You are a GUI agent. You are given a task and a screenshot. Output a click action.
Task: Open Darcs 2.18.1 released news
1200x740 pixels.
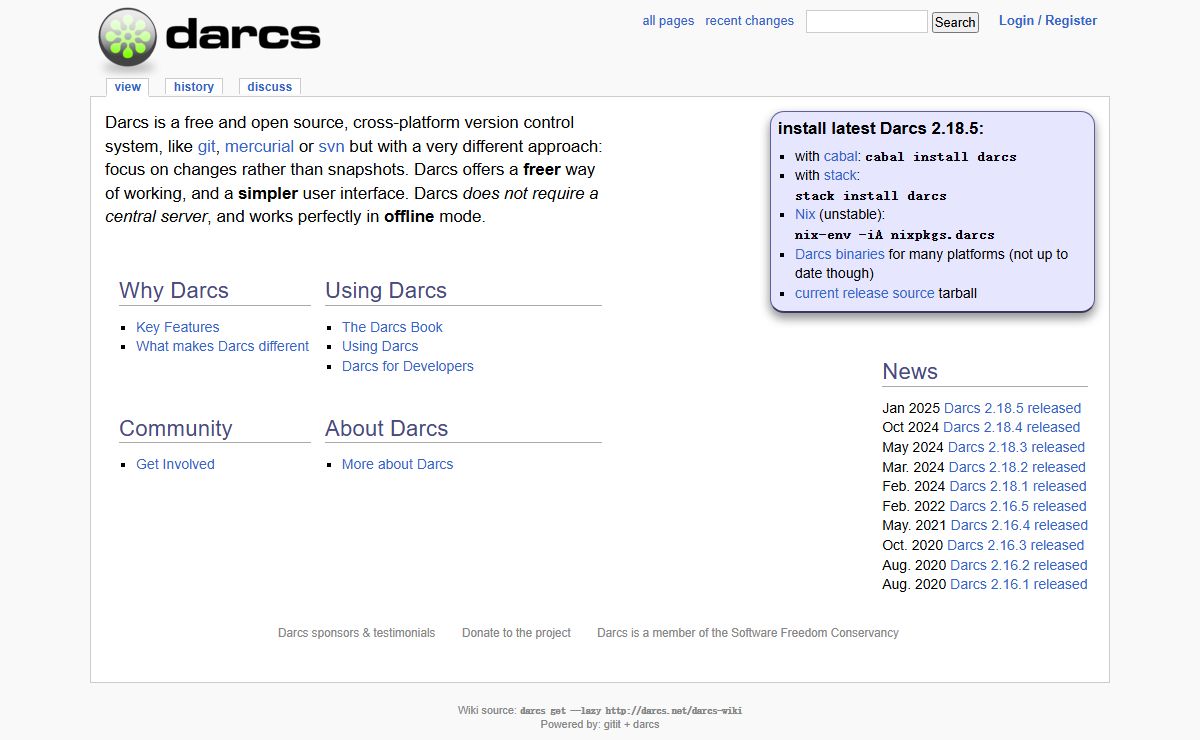pyautogui.click(x=1018, y=486)
